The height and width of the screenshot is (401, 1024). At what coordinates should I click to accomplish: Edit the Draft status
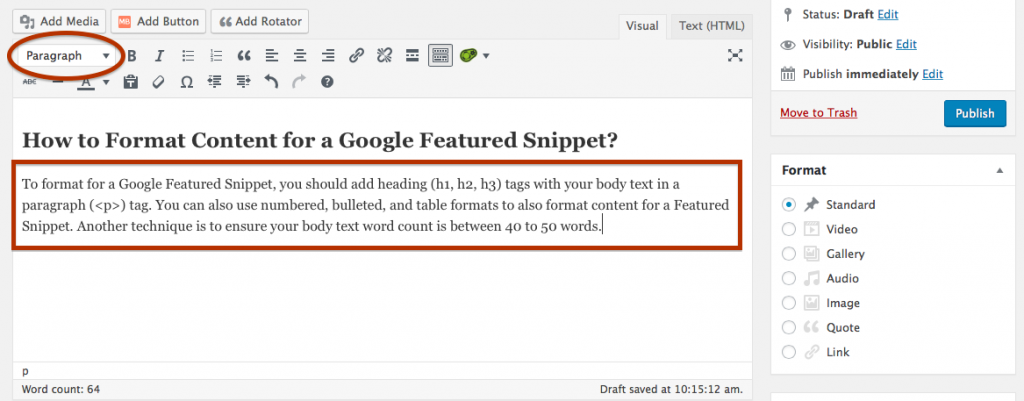887,14
